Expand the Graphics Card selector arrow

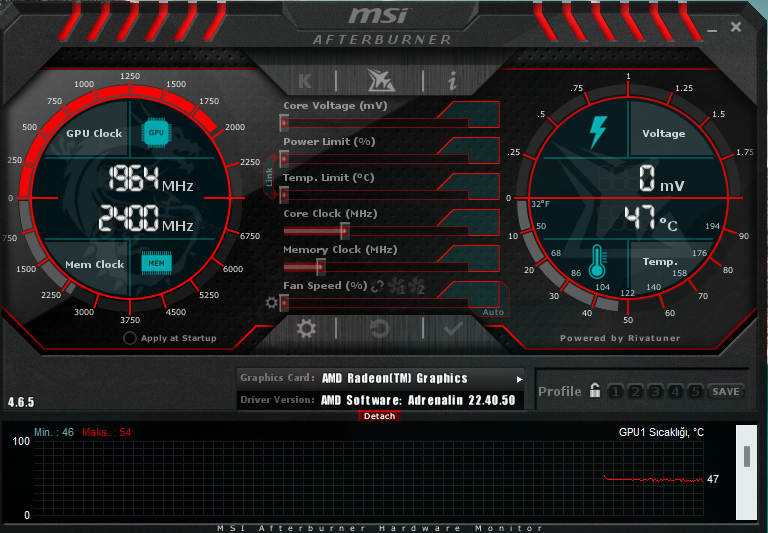click(519, 379)
